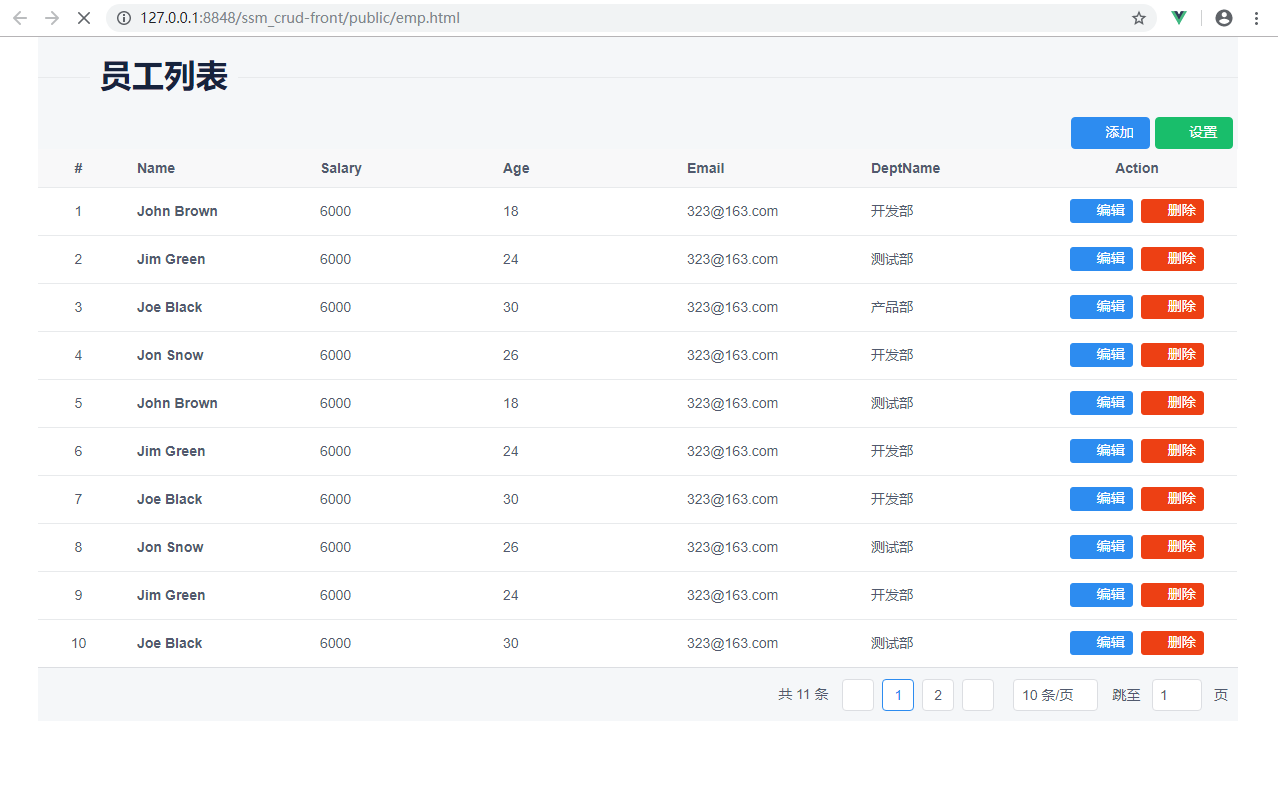Click the row number 9 cell
This screenshot has width=1278, height=808.
click(79, 595)
